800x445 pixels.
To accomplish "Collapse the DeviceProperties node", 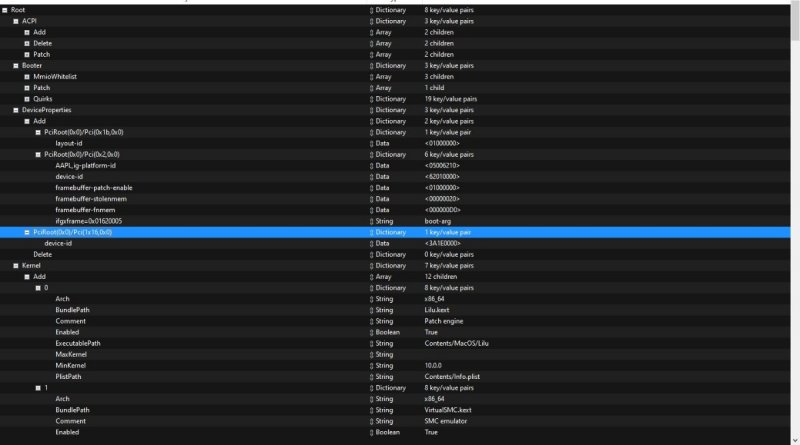I will coord(16,110).
